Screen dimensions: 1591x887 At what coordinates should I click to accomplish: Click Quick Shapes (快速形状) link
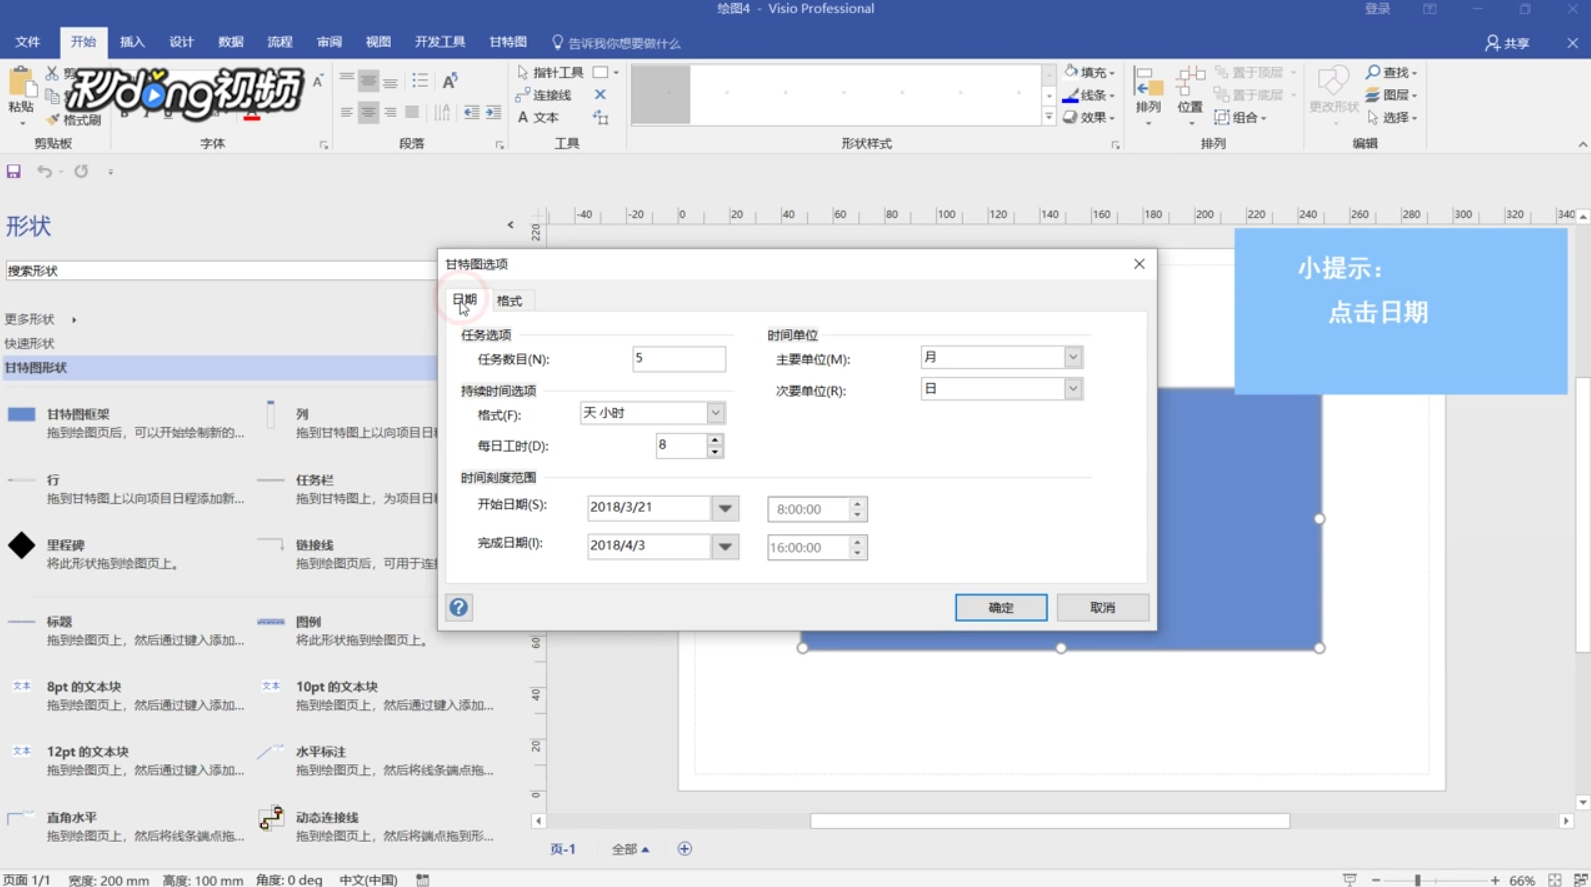pos(30,343)
